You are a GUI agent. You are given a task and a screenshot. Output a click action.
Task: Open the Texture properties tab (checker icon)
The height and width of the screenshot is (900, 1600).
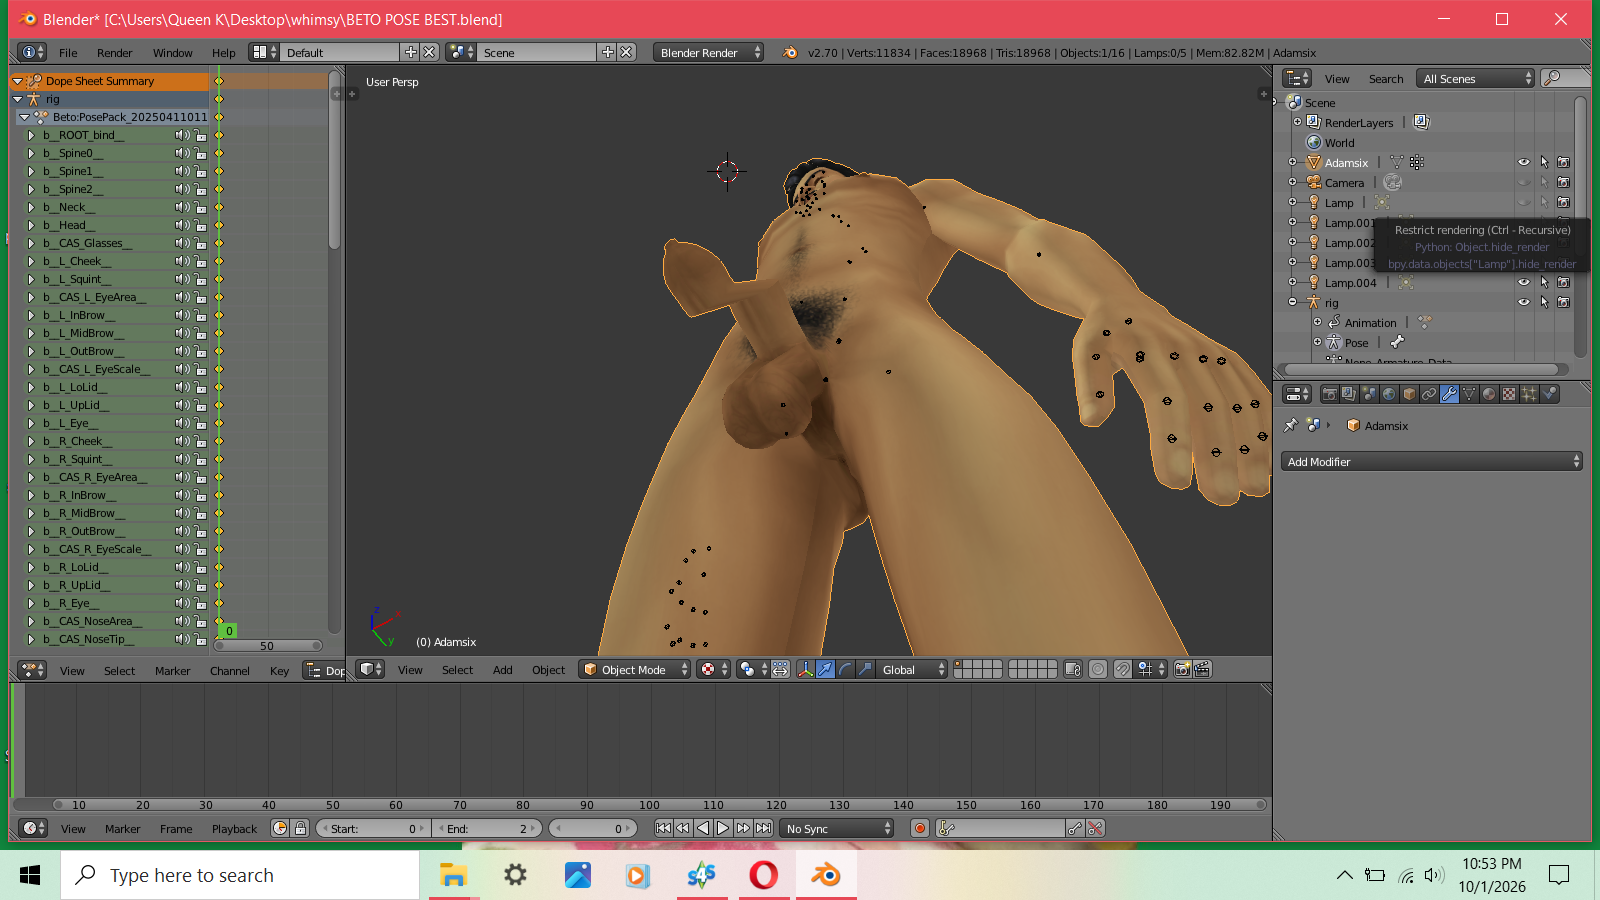[x=1509, y=394]
